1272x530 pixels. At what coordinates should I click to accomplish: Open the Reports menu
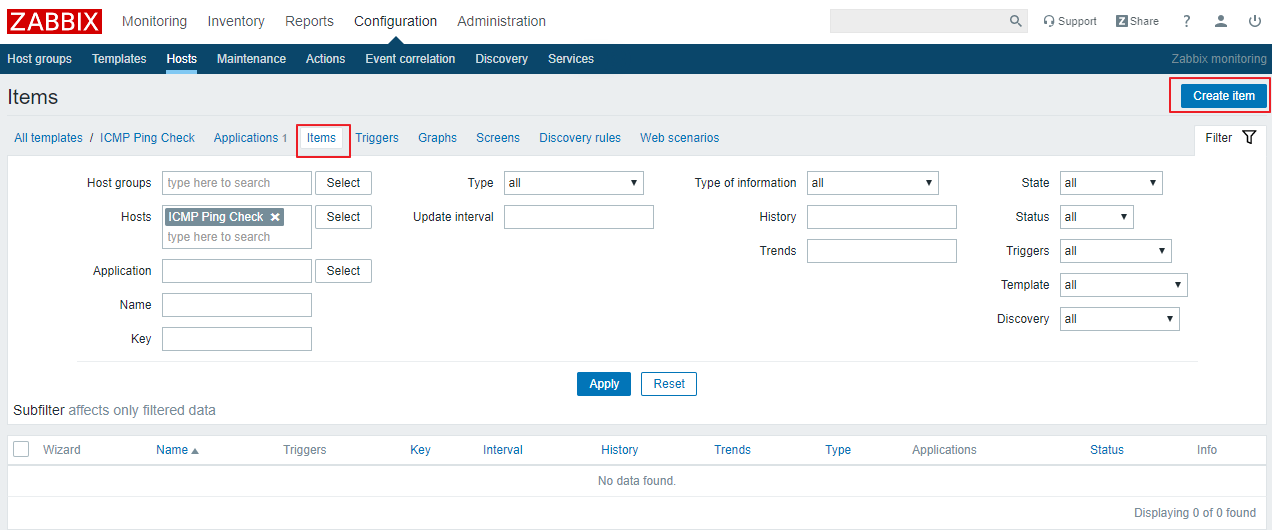click(x=309, y=21)
